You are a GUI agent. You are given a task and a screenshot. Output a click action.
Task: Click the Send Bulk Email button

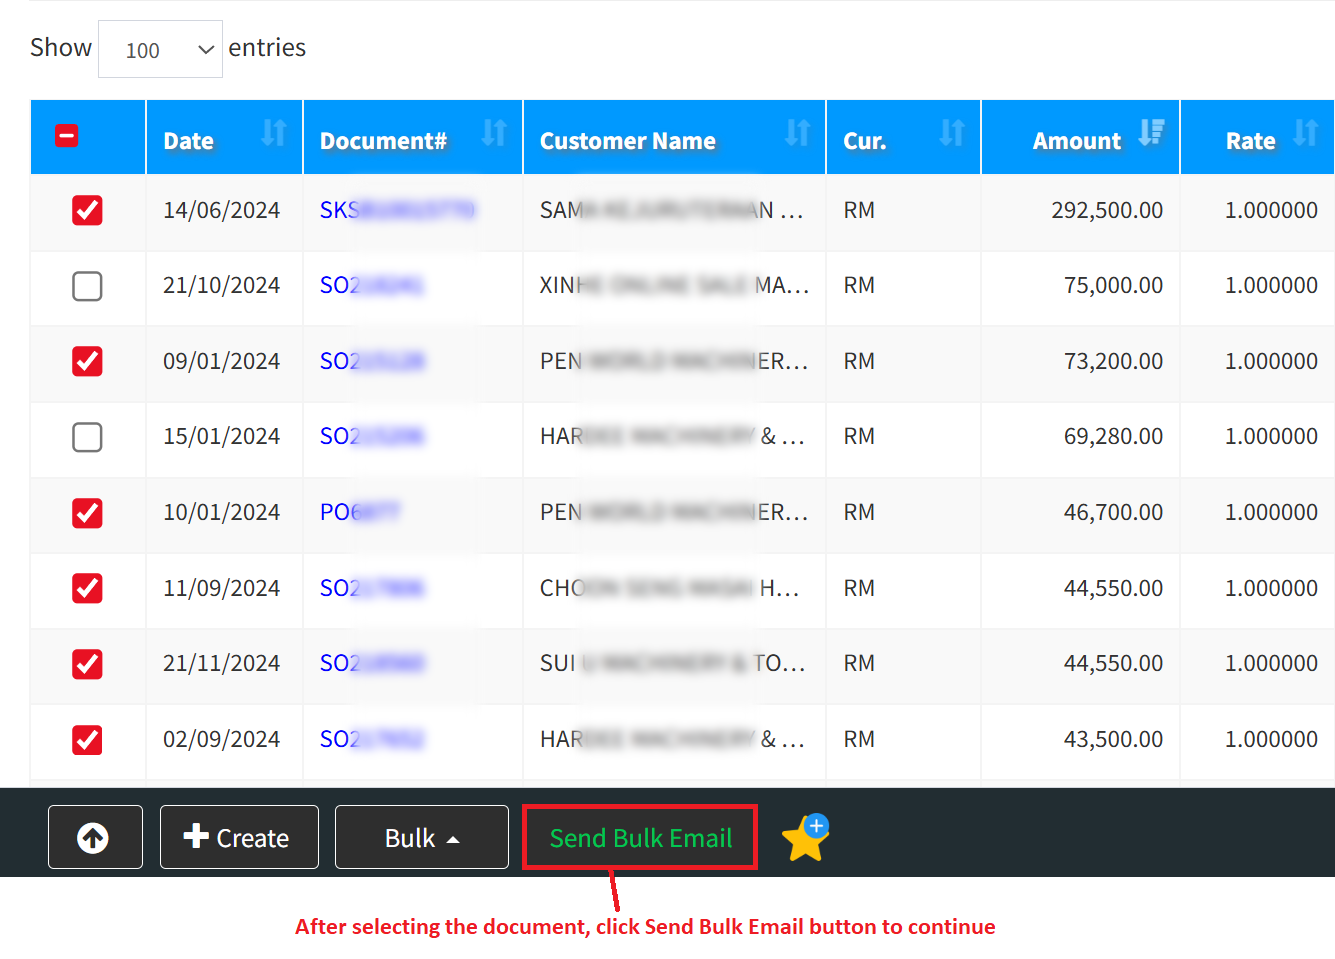click(640, 838)
